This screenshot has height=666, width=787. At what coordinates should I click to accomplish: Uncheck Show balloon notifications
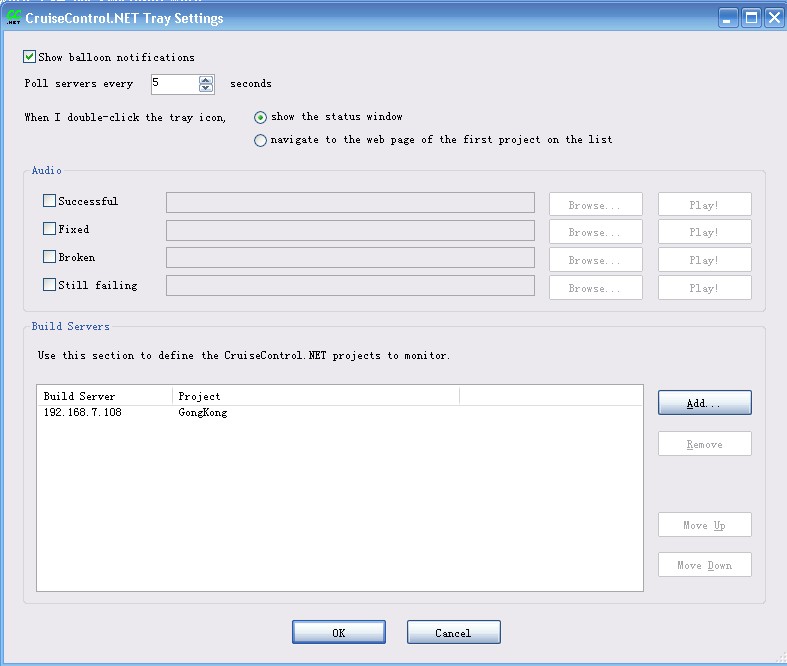pyautogui.click(x=29, y=56)
